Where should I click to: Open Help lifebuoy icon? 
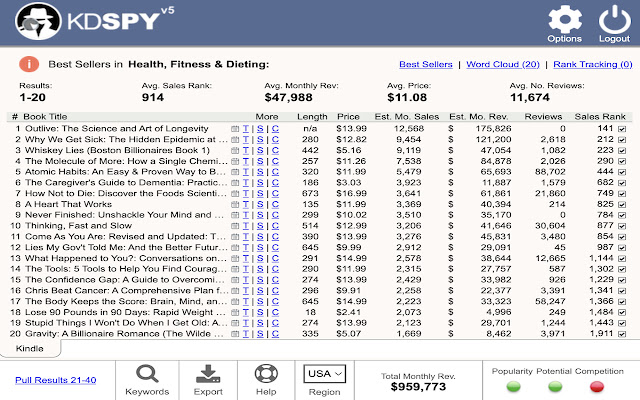point(266,373)
